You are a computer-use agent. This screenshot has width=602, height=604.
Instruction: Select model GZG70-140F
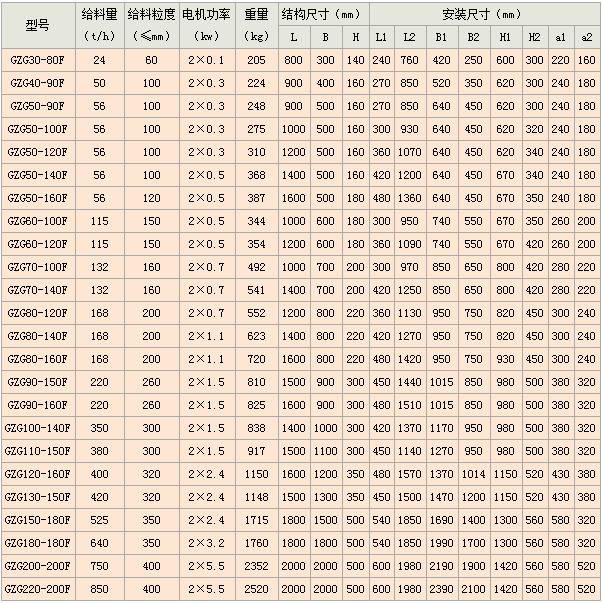click(38, 290)
